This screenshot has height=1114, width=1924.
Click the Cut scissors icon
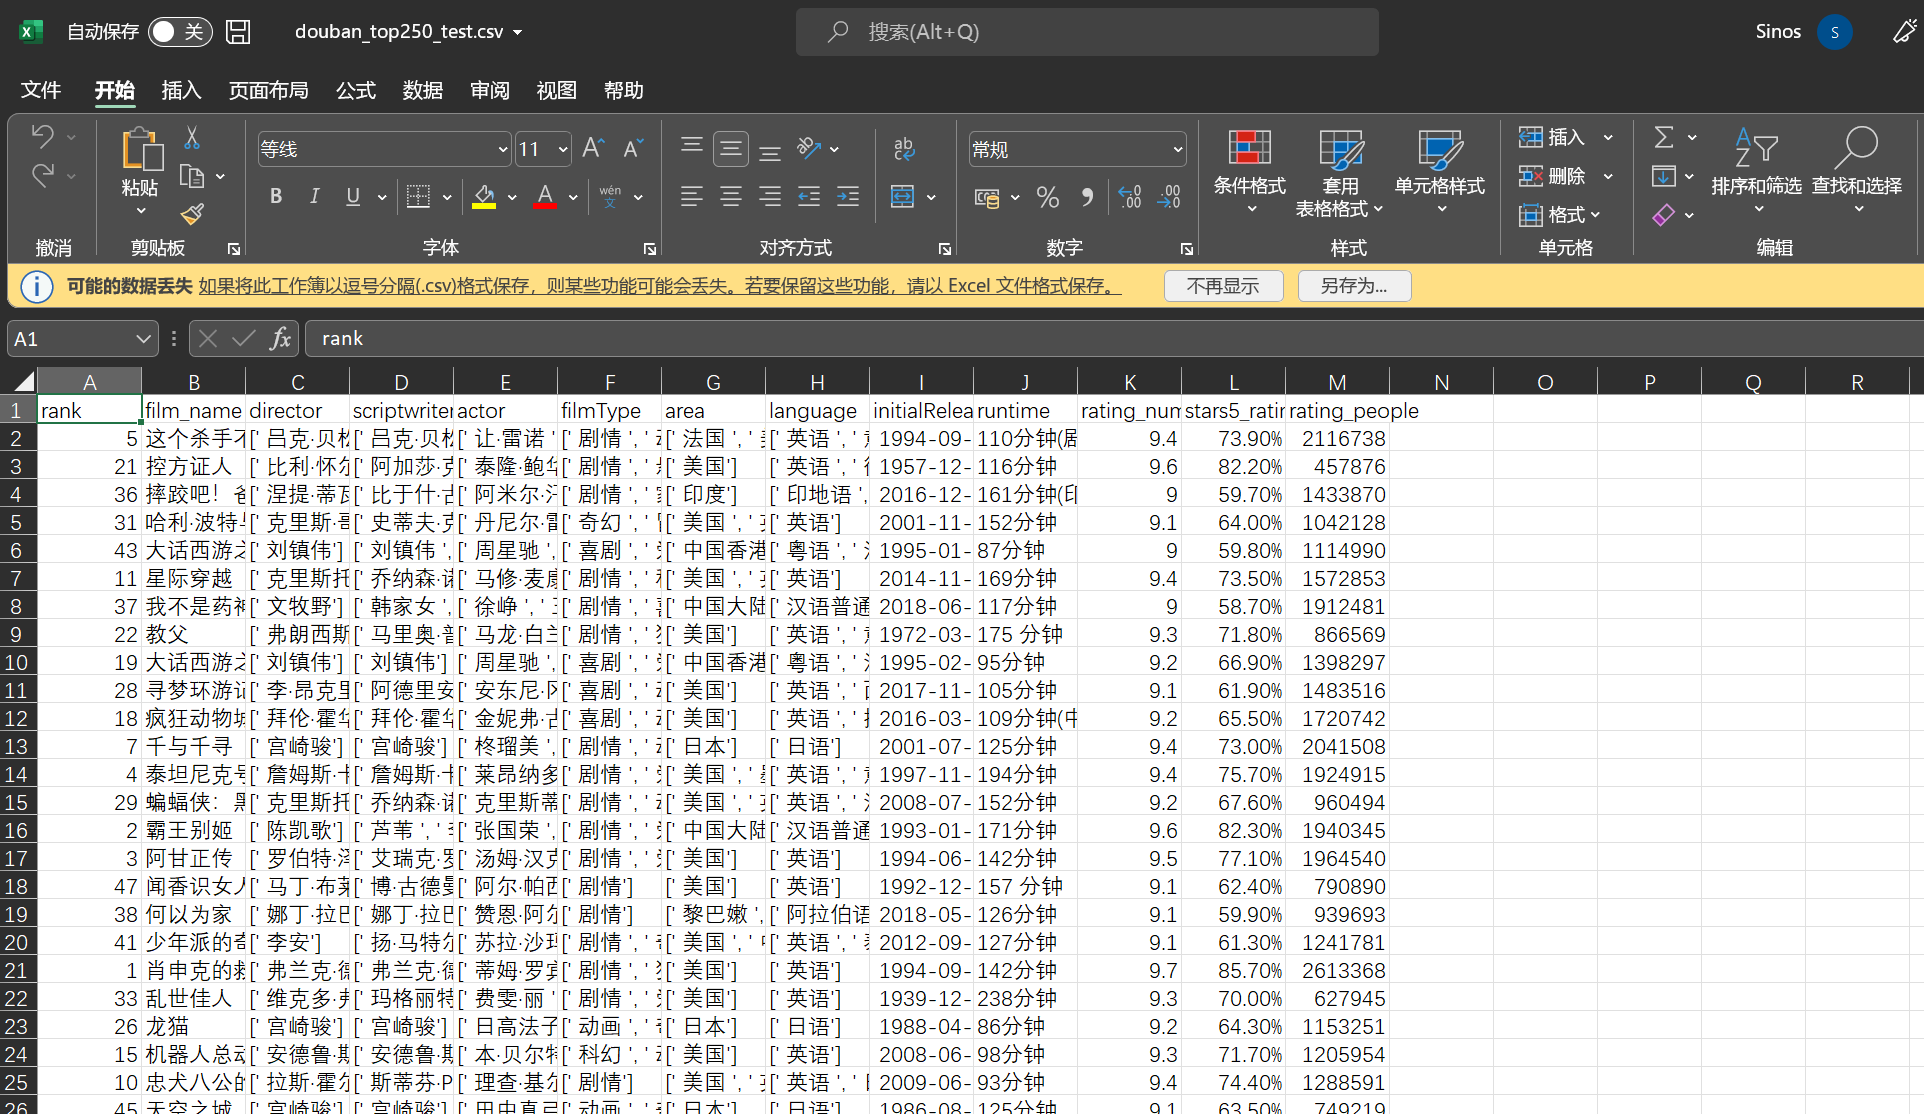point(192,137)
